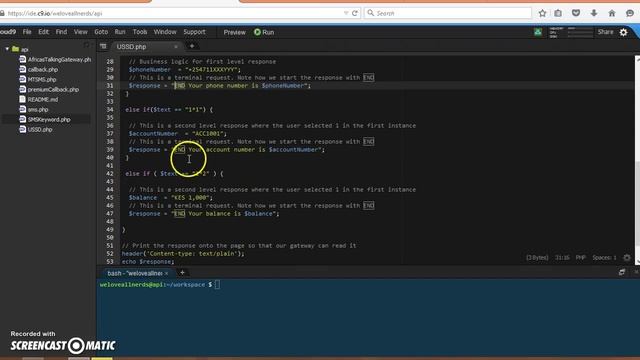Open USSD.php in the file tree

coord(40,129)
